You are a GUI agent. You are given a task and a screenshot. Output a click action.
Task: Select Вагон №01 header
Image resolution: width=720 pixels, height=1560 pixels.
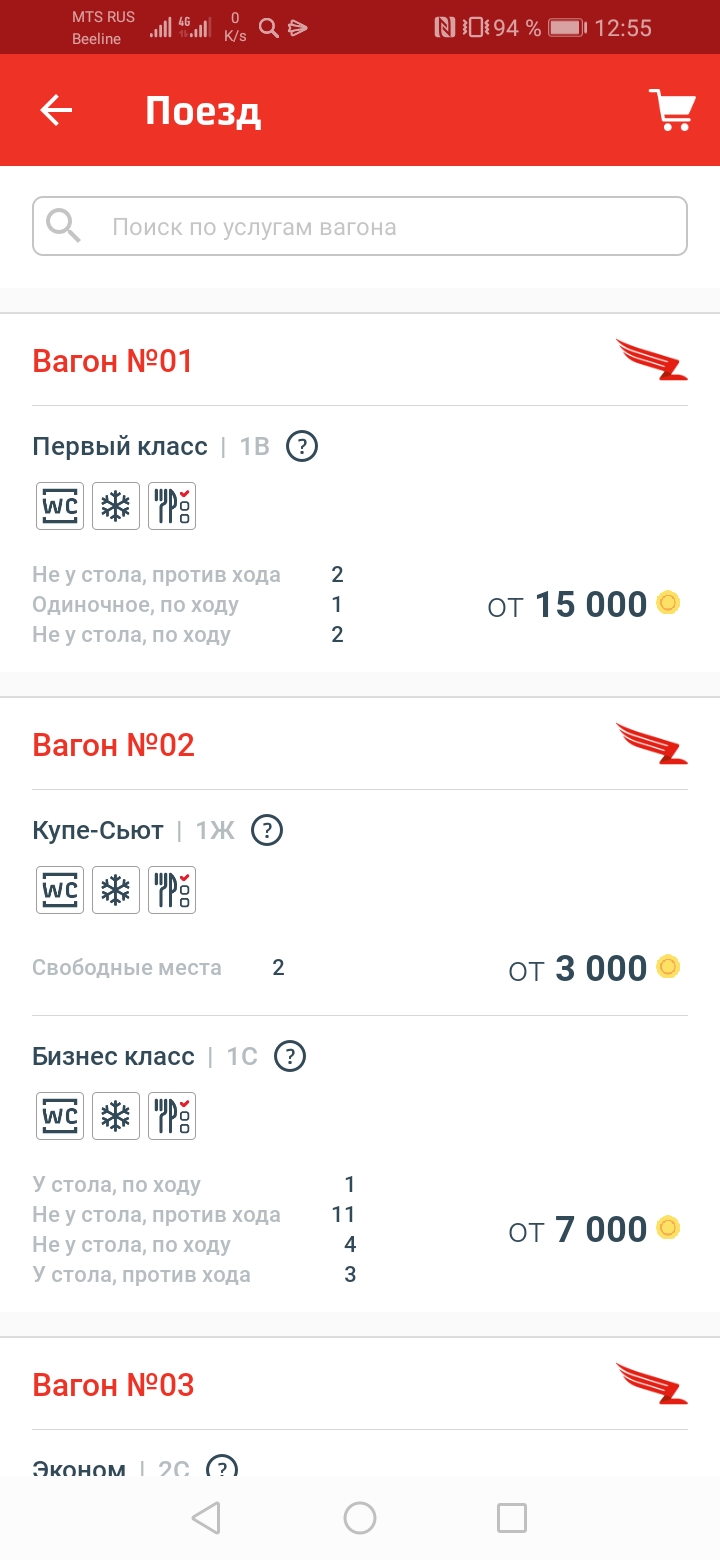pyautogui.click(x=113, y=361)
